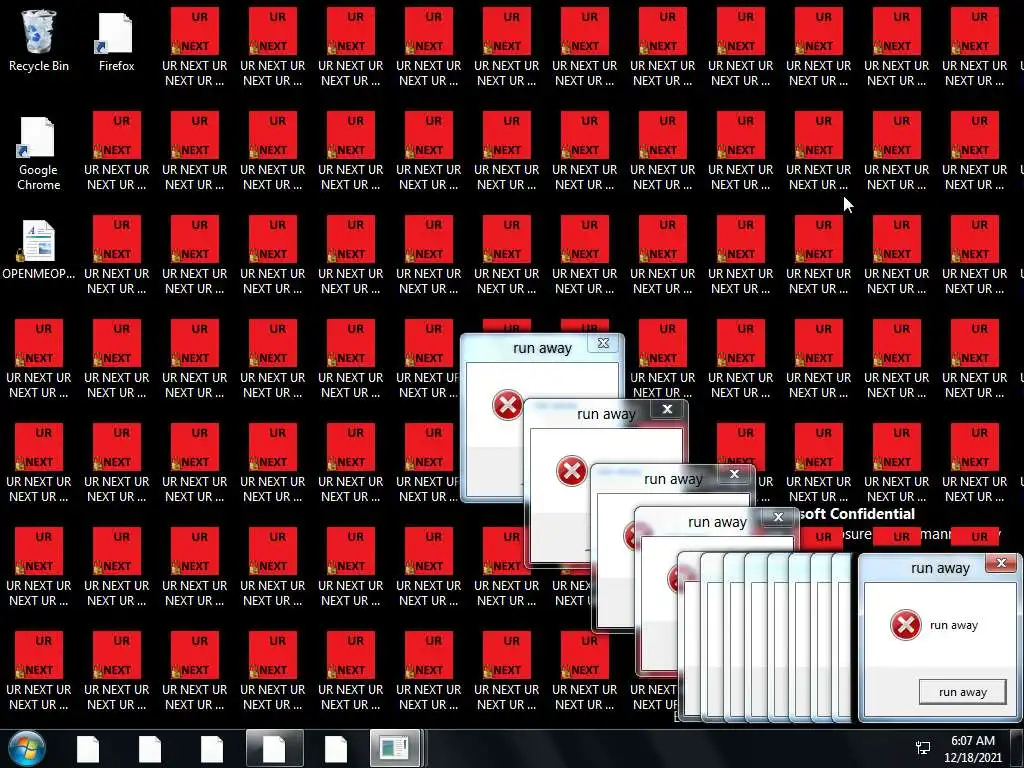Click the "run away" button in front dialog
1024x768 pixels.
963,692
